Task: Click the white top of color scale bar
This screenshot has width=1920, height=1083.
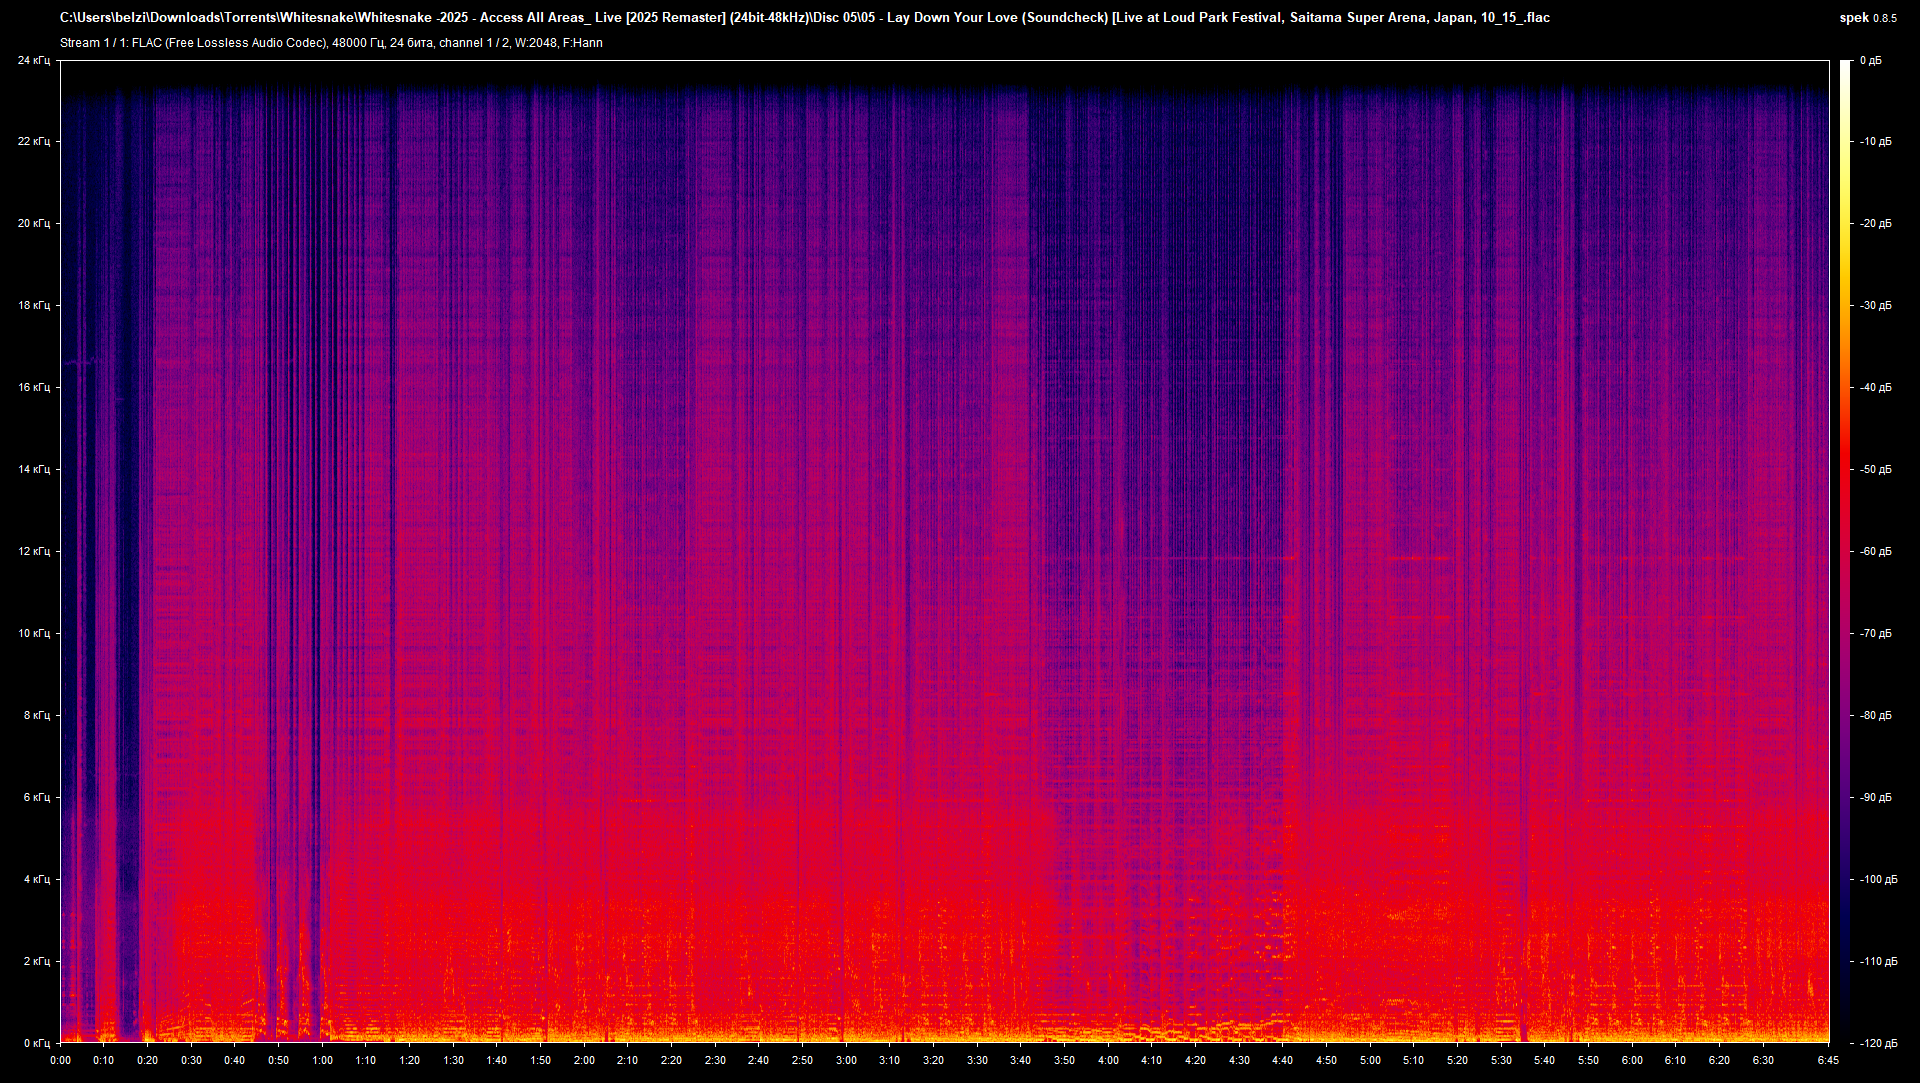Action: (1845, 66)
